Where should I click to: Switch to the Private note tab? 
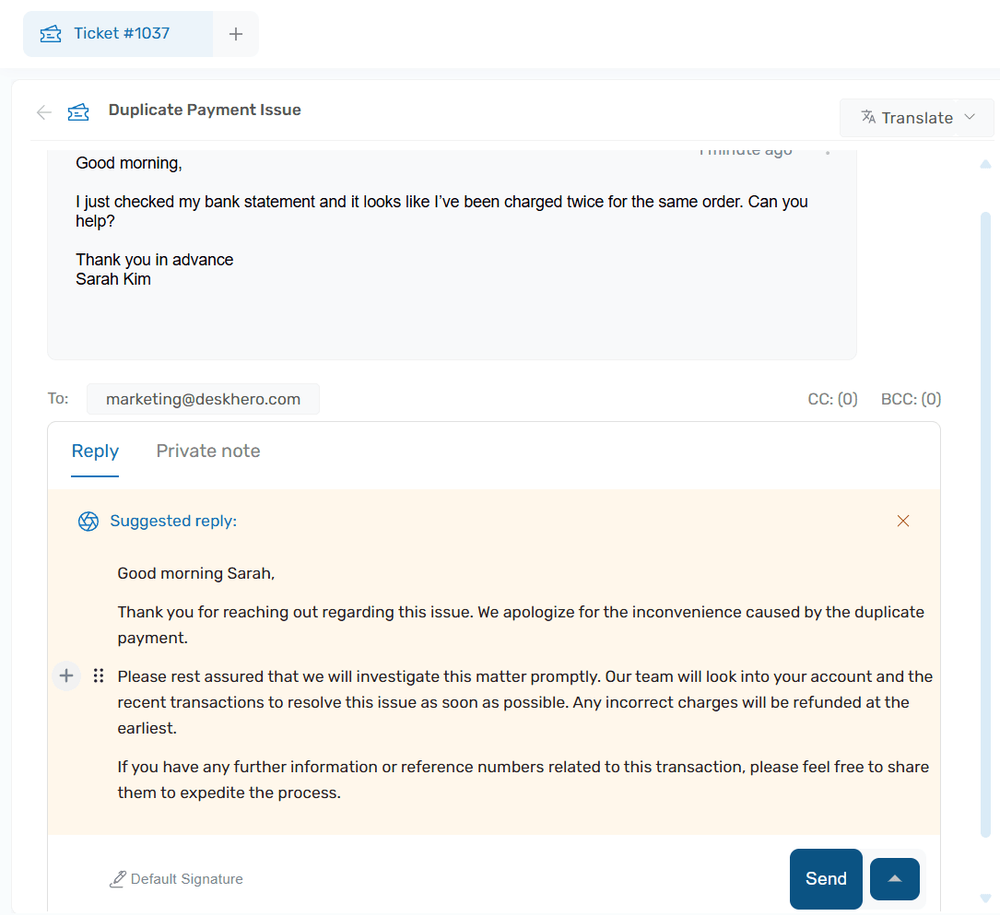click(208, 451)
